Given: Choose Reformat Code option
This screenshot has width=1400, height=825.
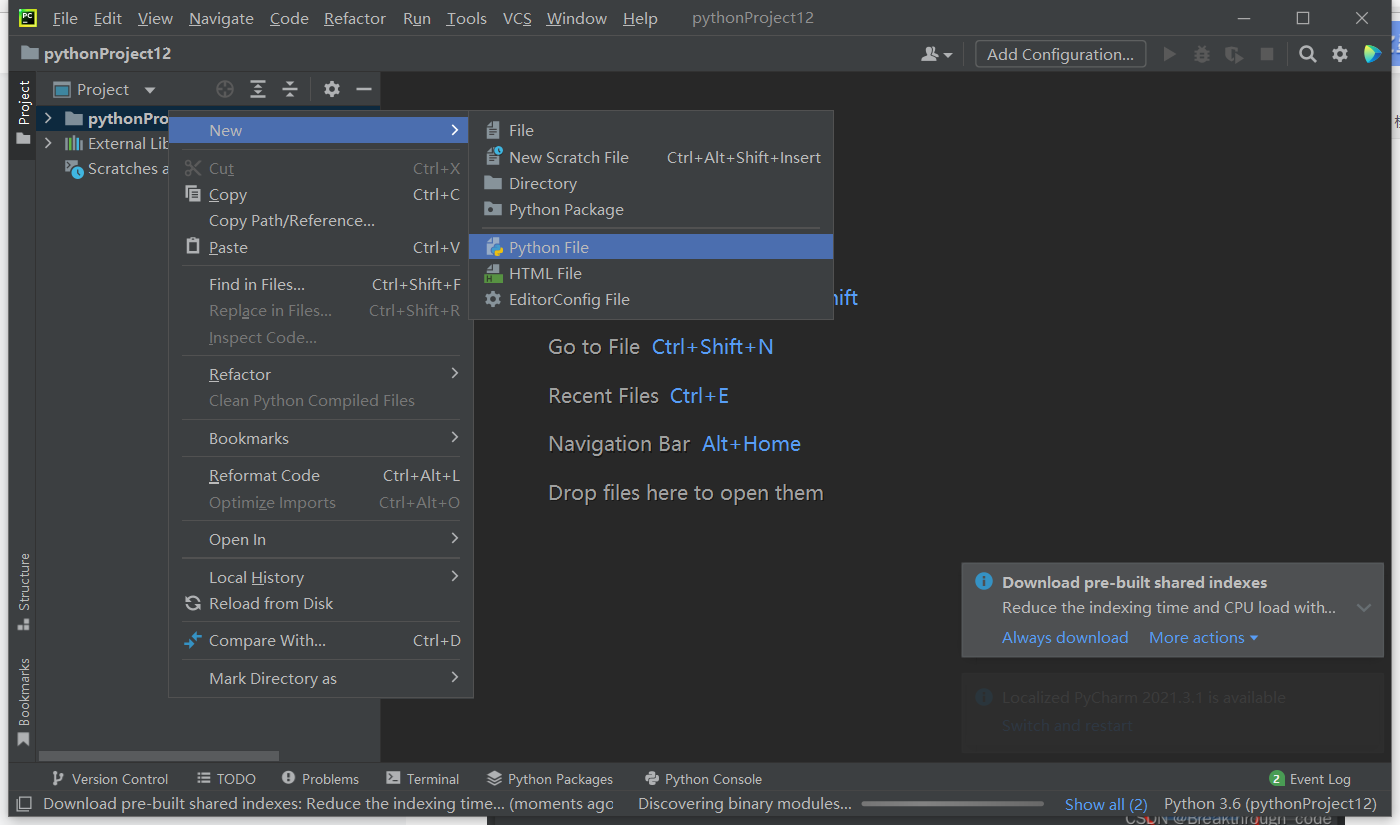Looking at the screenshot, I should (x=320, y=475).
